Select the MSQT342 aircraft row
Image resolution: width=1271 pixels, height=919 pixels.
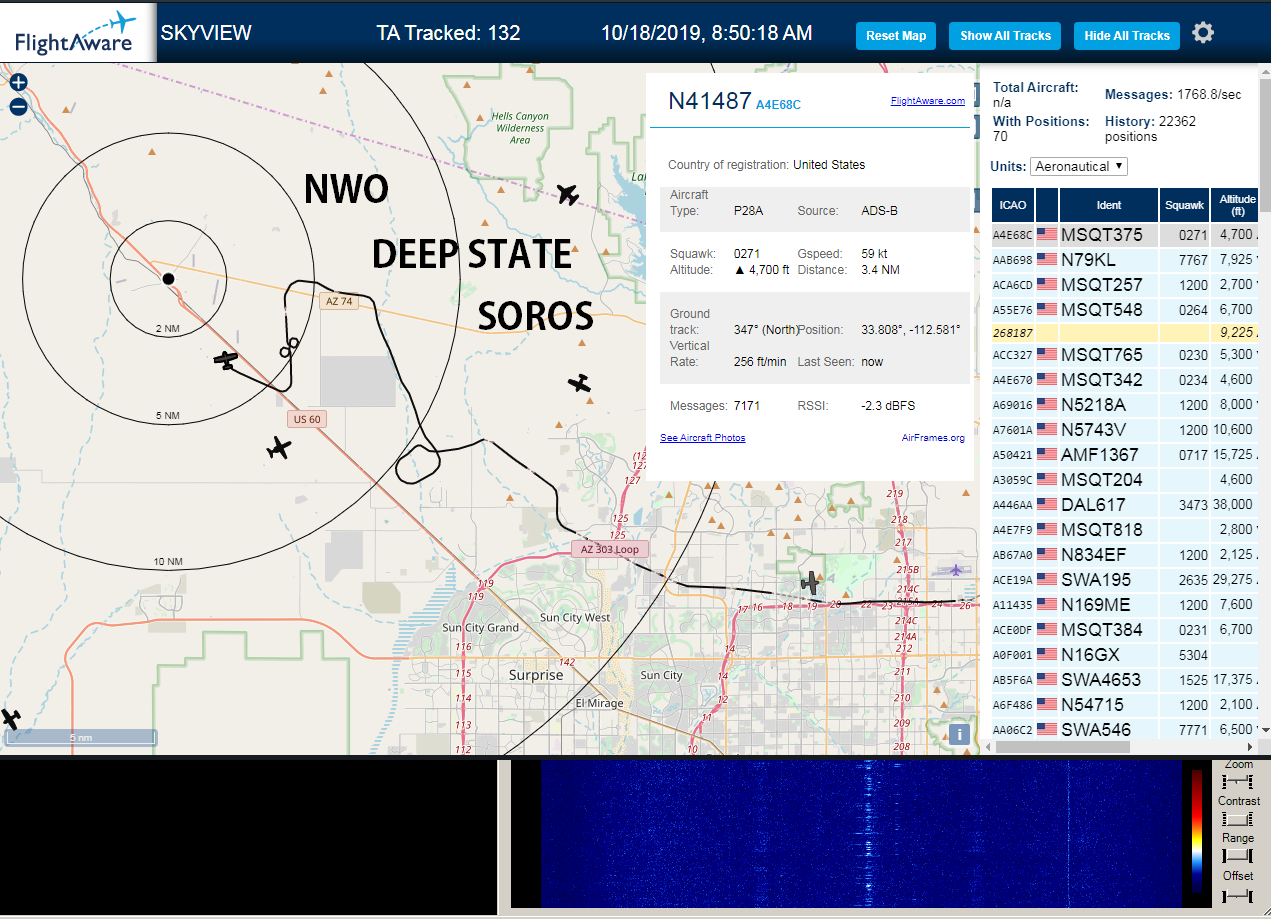pos(1124,380)
